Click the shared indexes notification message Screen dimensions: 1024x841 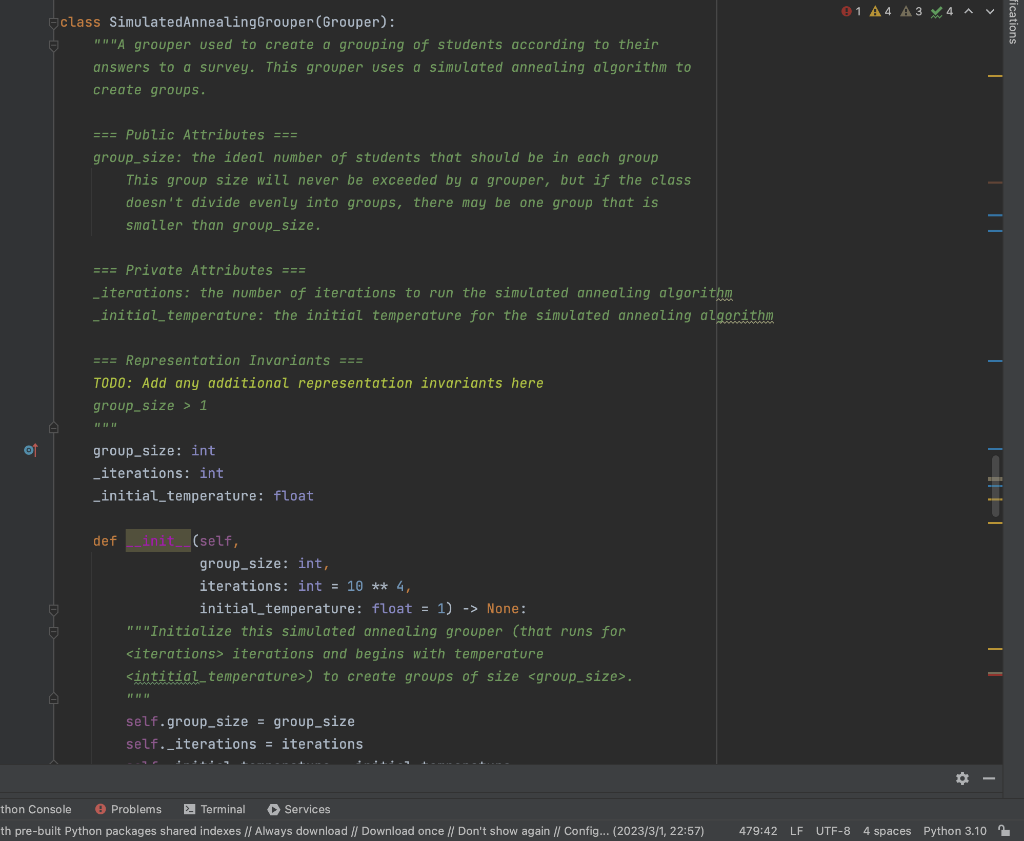point(352,831)
